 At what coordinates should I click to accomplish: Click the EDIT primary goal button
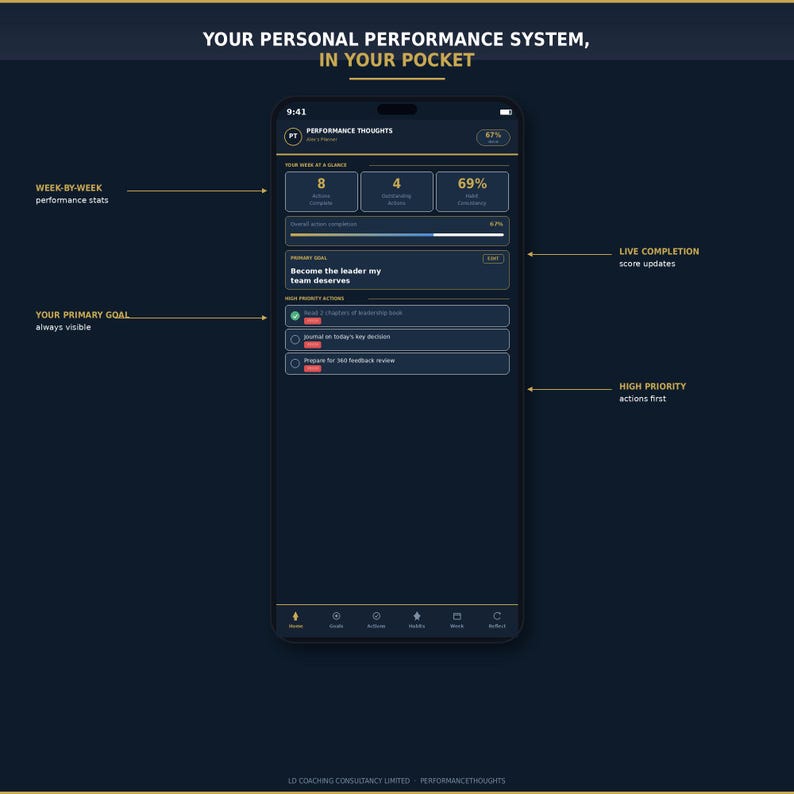tap(493, 259)
